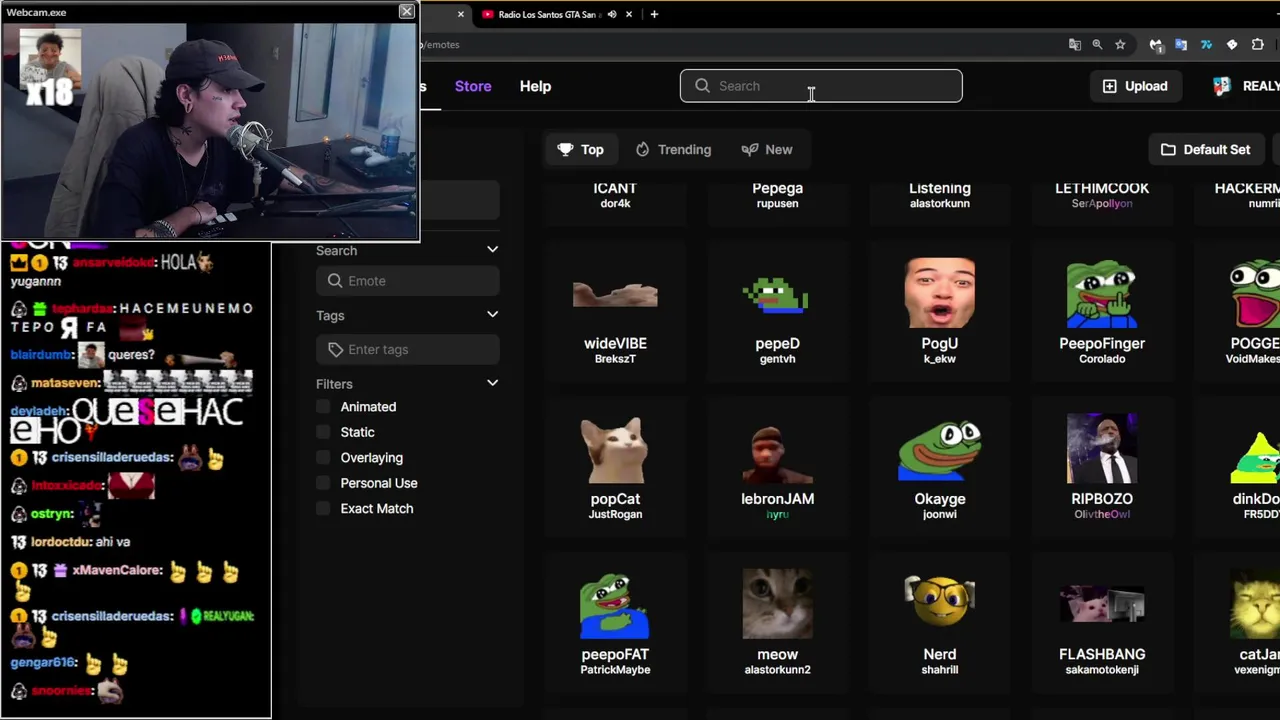Enable the Personal Use filter checkbox
Image resolution: width=1280 pixels, height=720 pixels.
[x=323, y=483]
